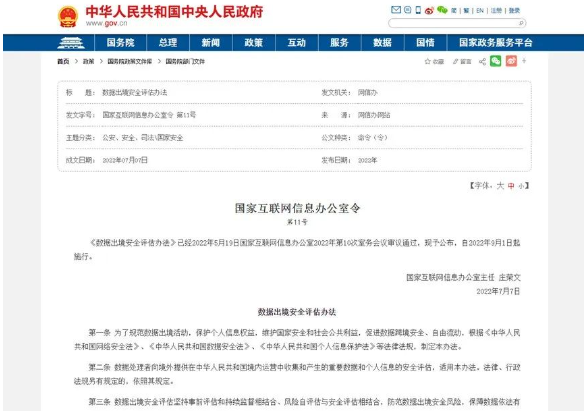Switch language to EN
Viewport: 585px width, 412px height.
[x=480, y=11]
